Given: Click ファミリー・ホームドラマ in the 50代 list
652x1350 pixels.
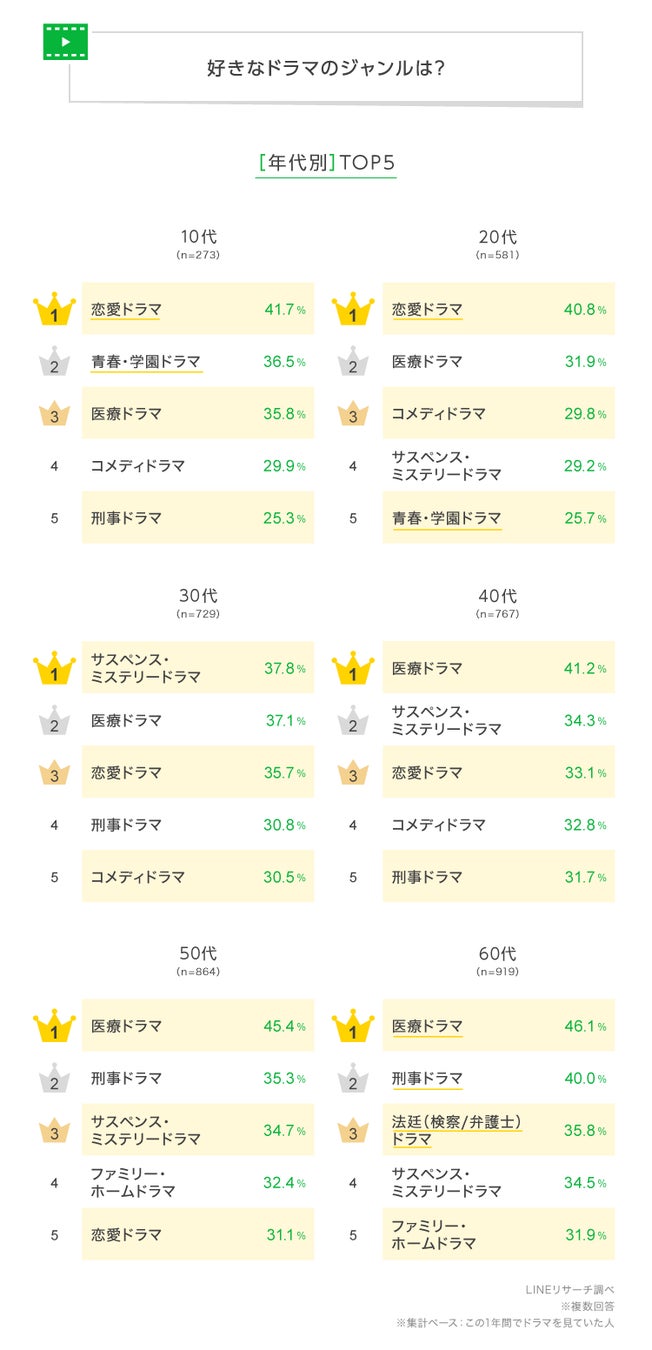Looking at the screenshot, I should pyautogui.click(x=133, y=1183).
